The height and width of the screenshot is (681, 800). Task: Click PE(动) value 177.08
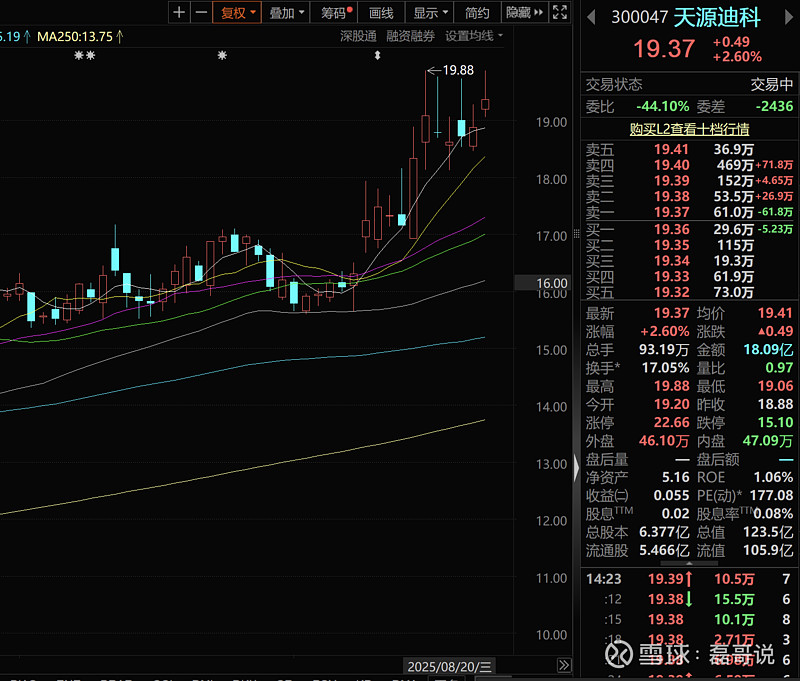point(771,495)
